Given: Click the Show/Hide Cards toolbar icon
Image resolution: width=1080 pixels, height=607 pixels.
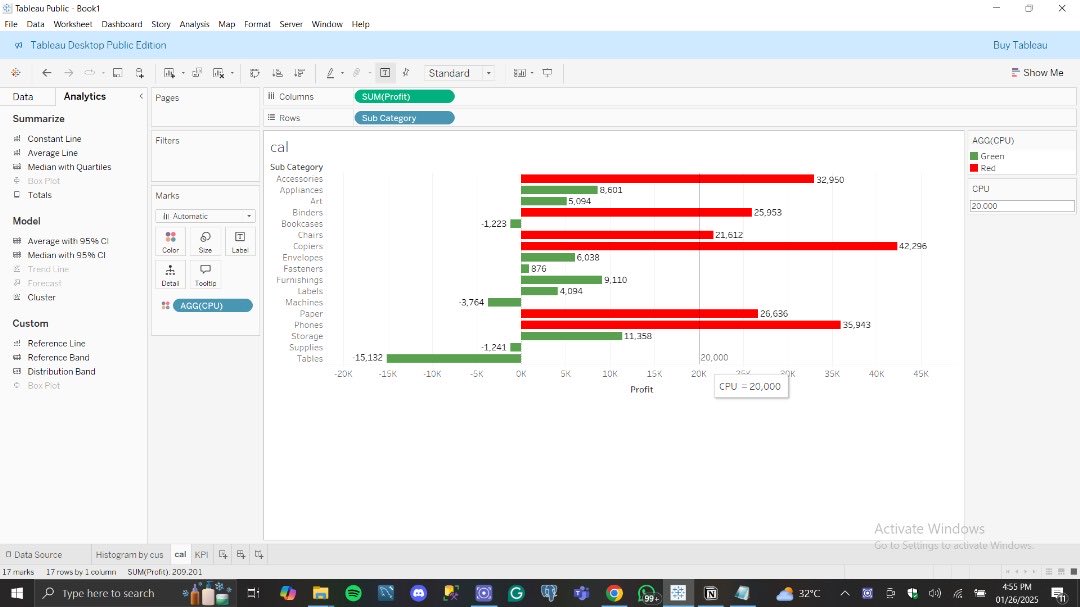Looking at the screenshot, I should pos(520,72).
